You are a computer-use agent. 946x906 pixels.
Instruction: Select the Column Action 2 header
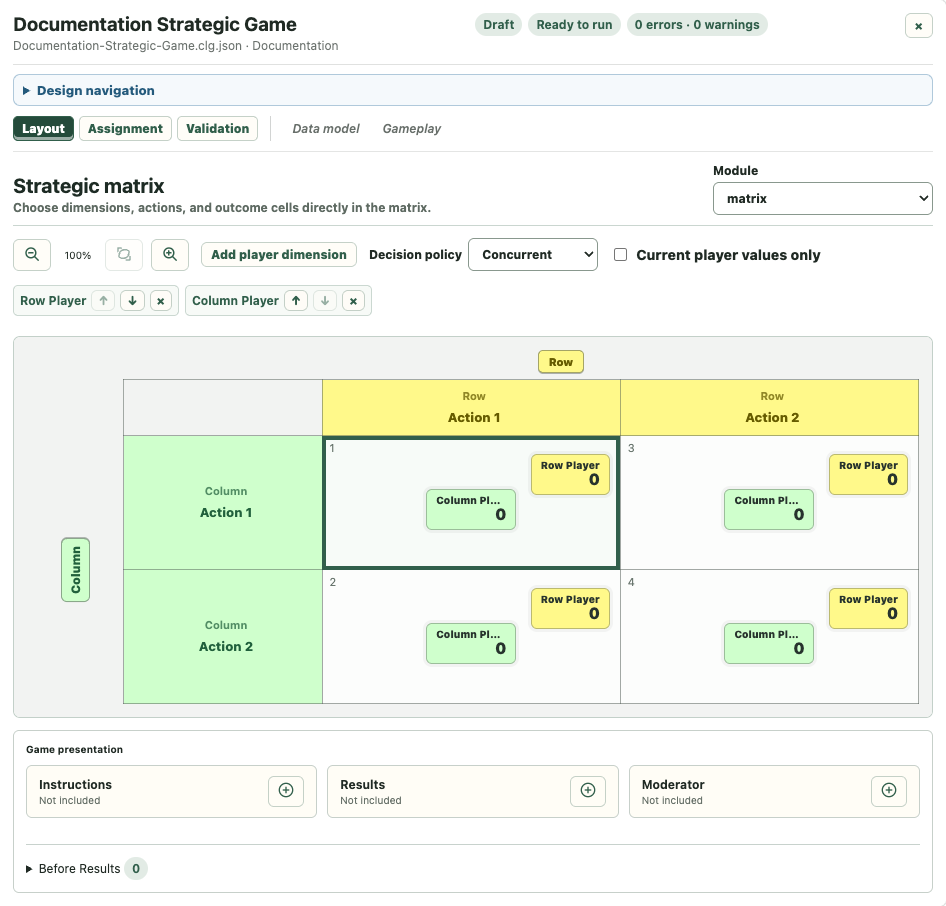(223, 636)
